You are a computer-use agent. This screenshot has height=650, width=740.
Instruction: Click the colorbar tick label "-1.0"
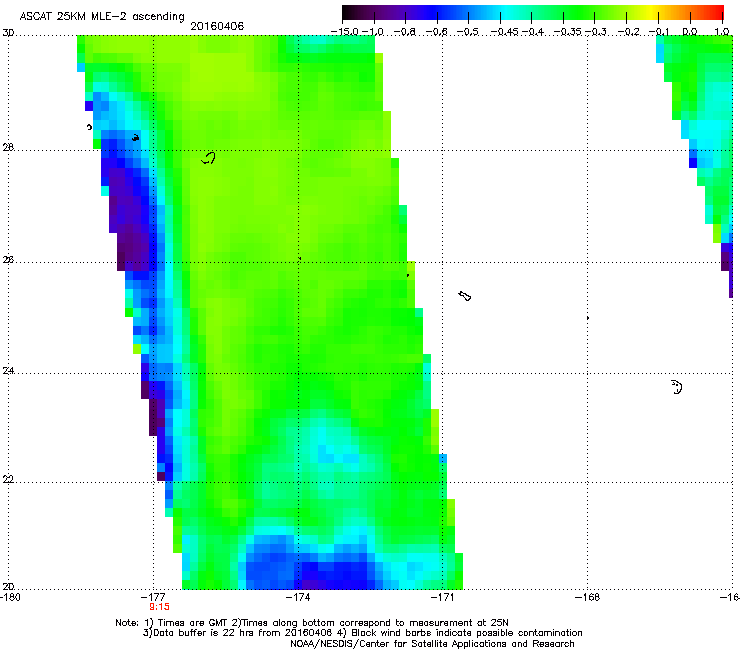372,32
